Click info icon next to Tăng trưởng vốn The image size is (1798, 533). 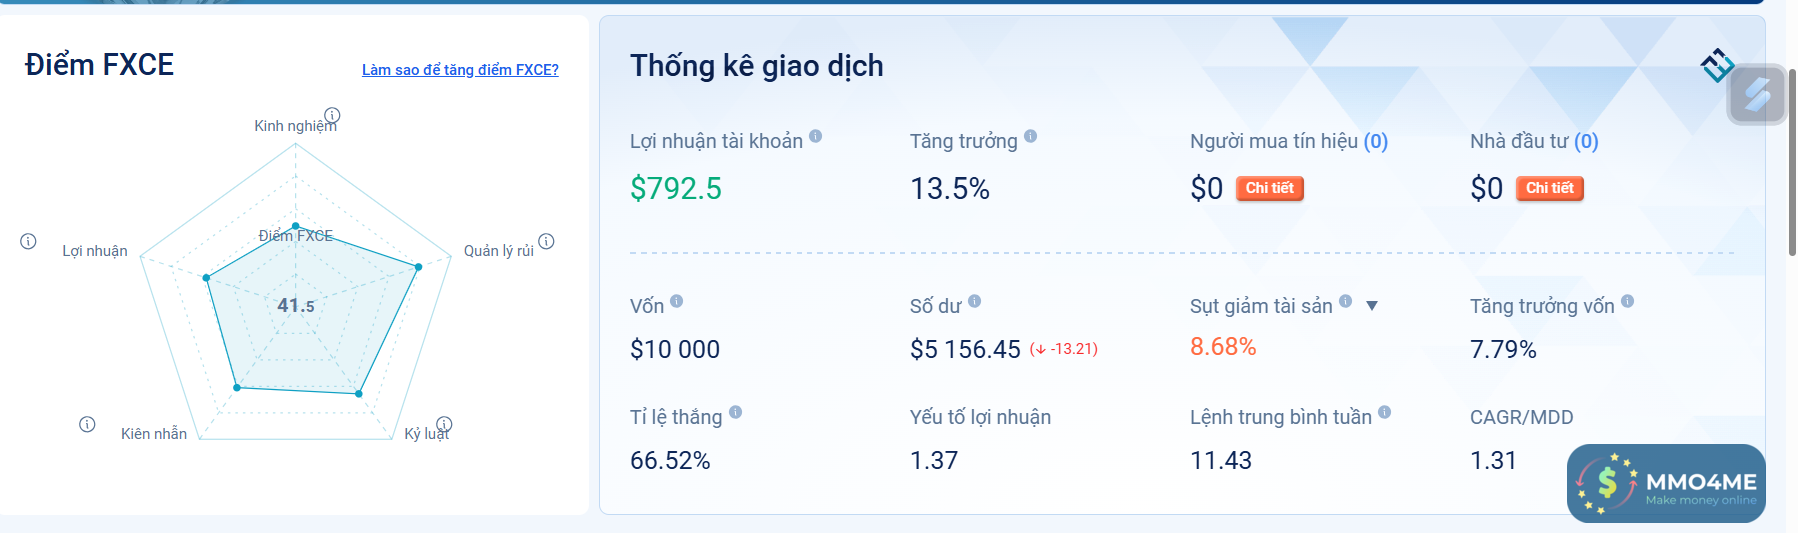tap(1628, 301)
